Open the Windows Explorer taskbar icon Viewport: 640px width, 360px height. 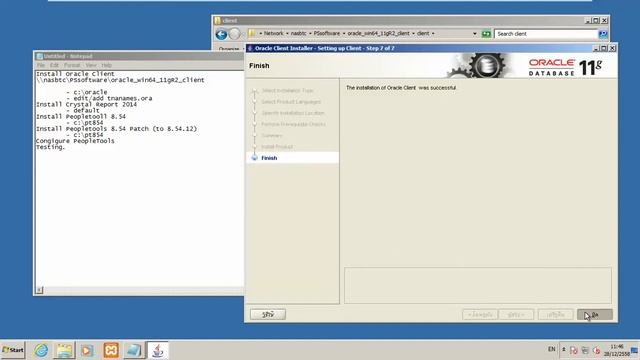[64, 350]
